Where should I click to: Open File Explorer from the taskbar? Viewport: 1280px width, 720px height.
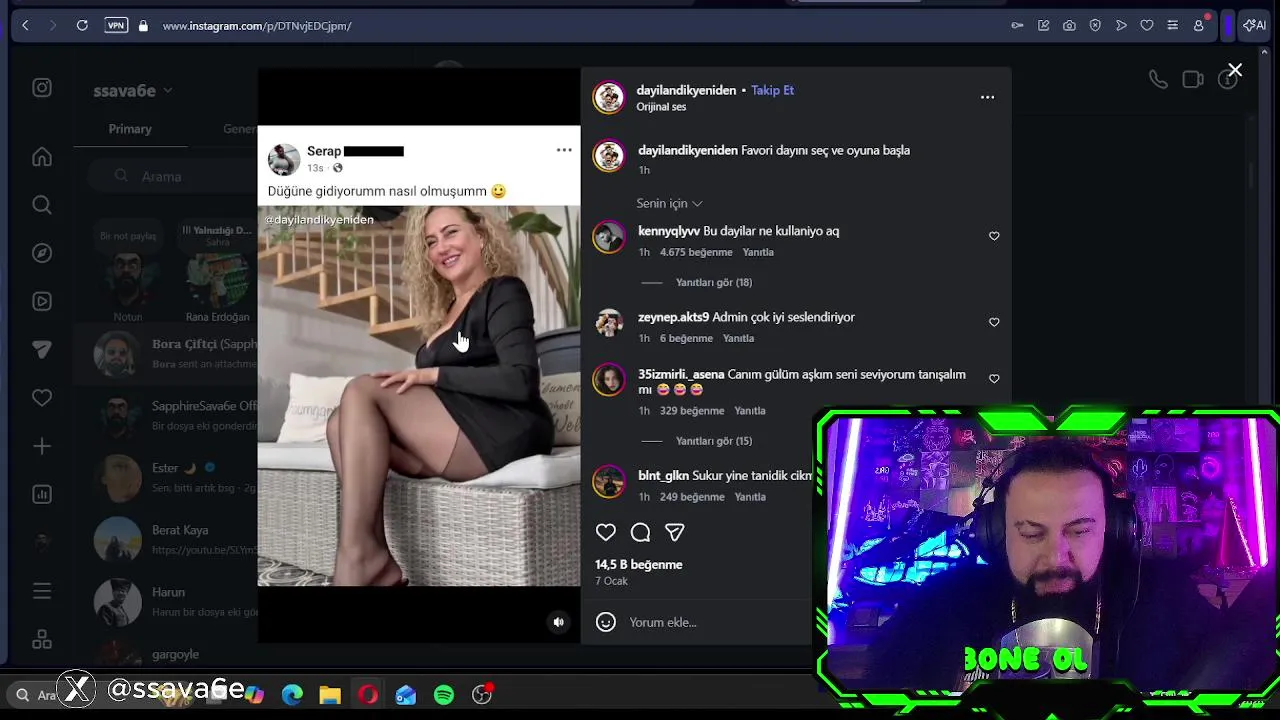point(330,695)
